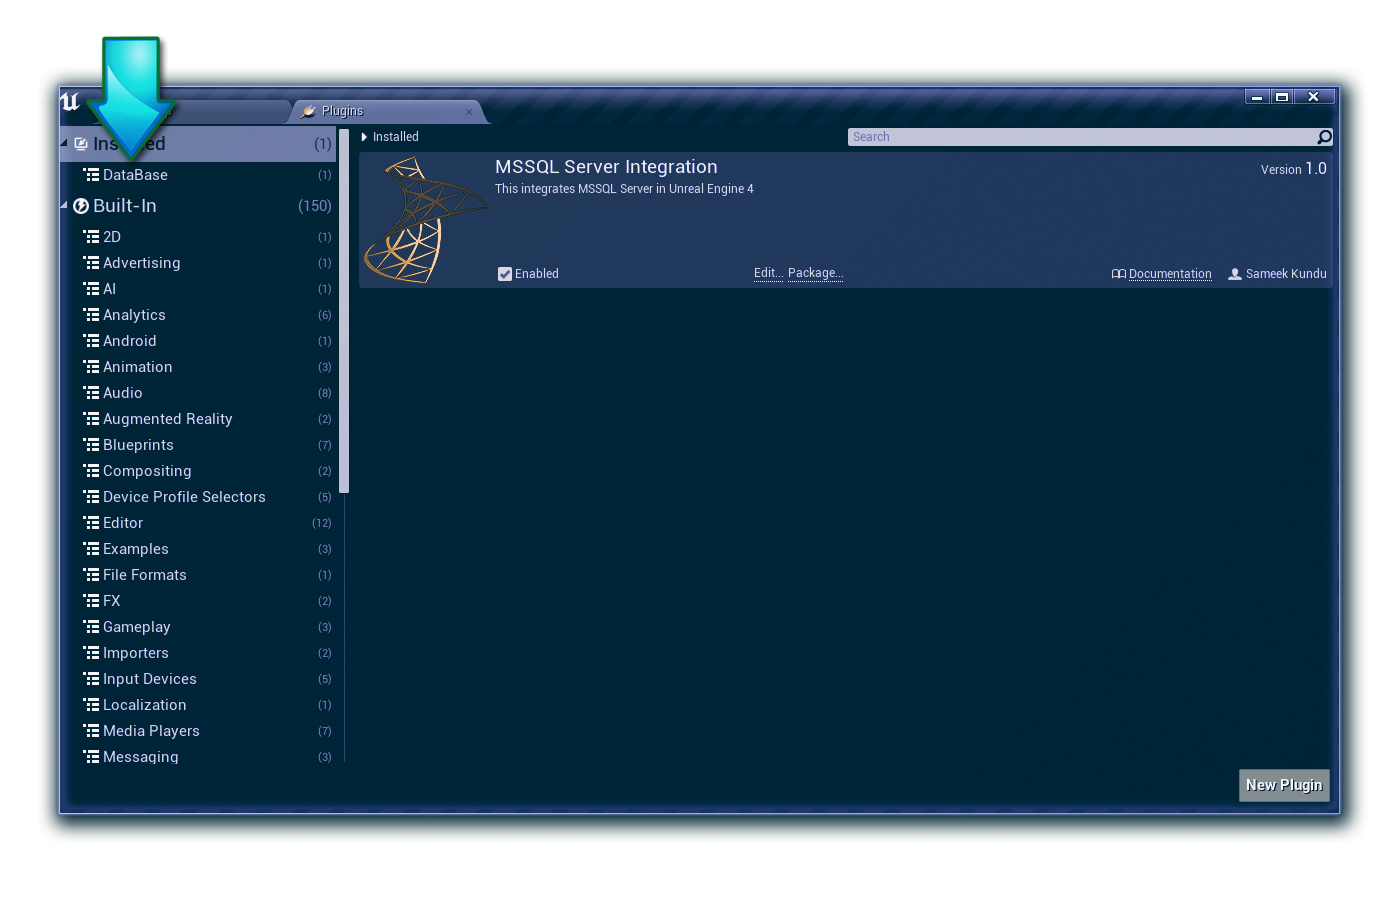The width and height of the screenshot is (1400, 900).
Task: Collapse the Built-In category tree
Action: 64,205
